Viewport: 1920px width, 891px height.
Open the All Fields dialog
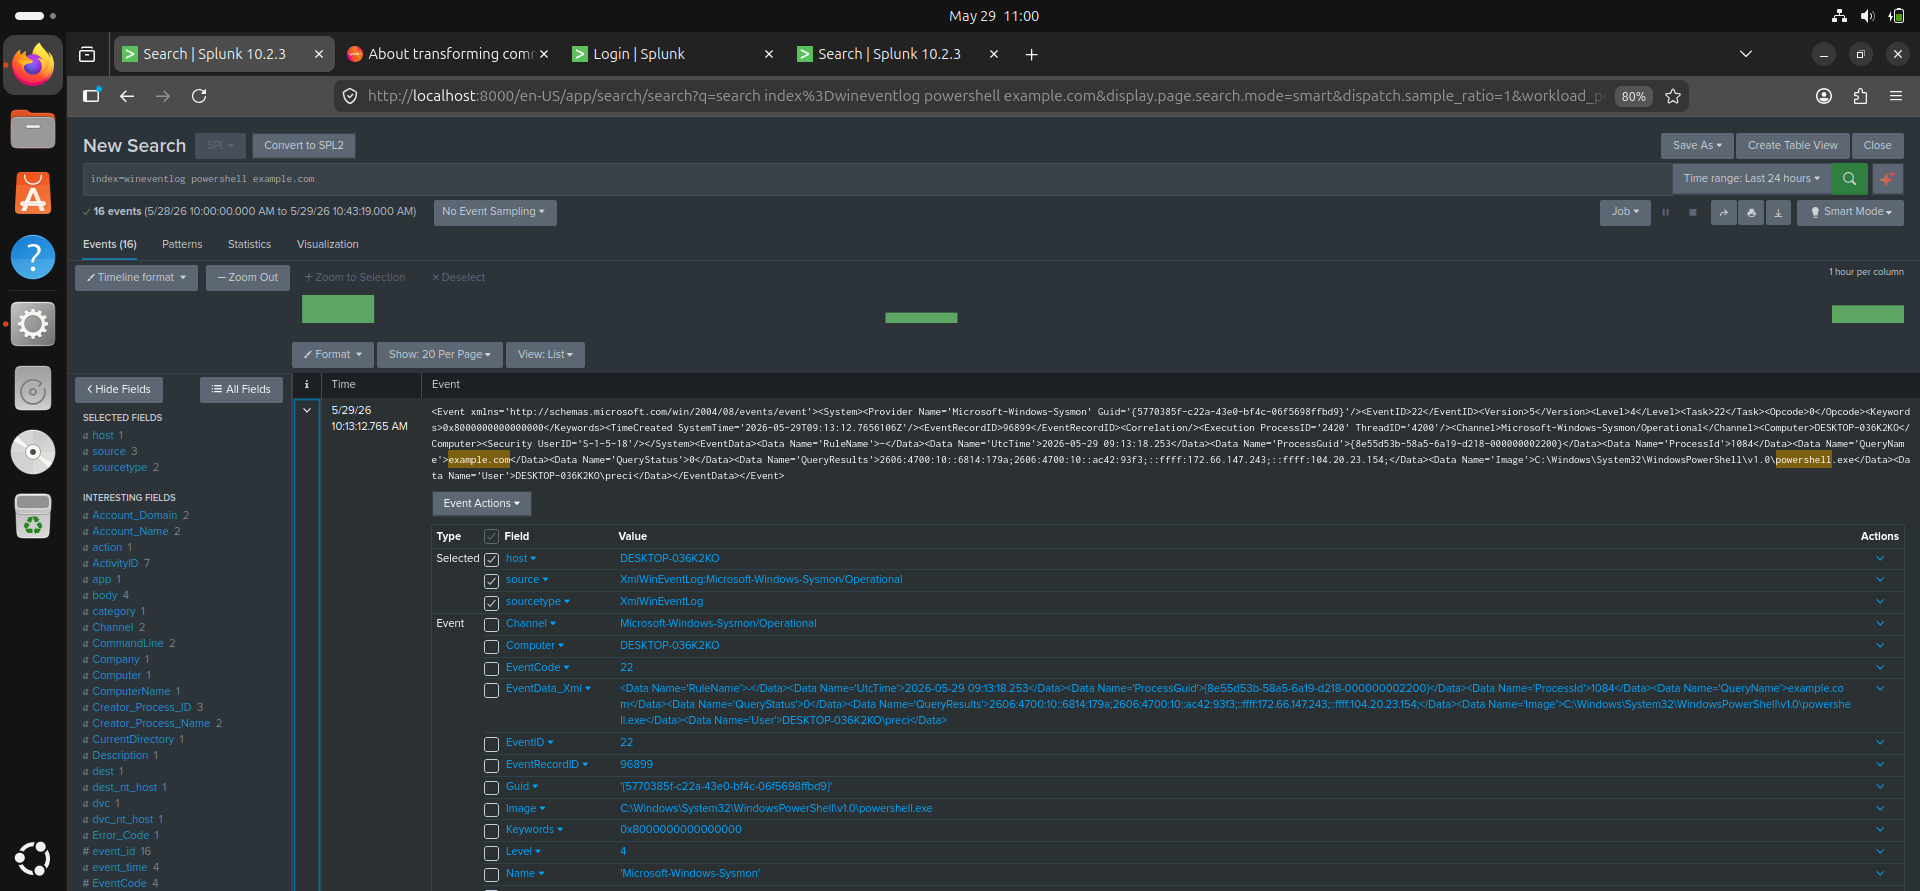241,390
